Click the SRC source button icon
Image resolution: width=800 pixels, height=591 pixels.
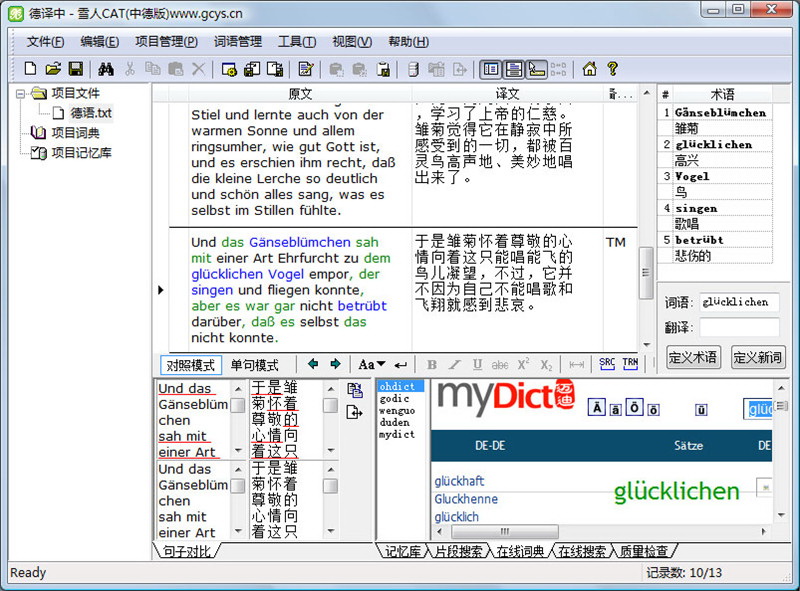coord(607,365)
